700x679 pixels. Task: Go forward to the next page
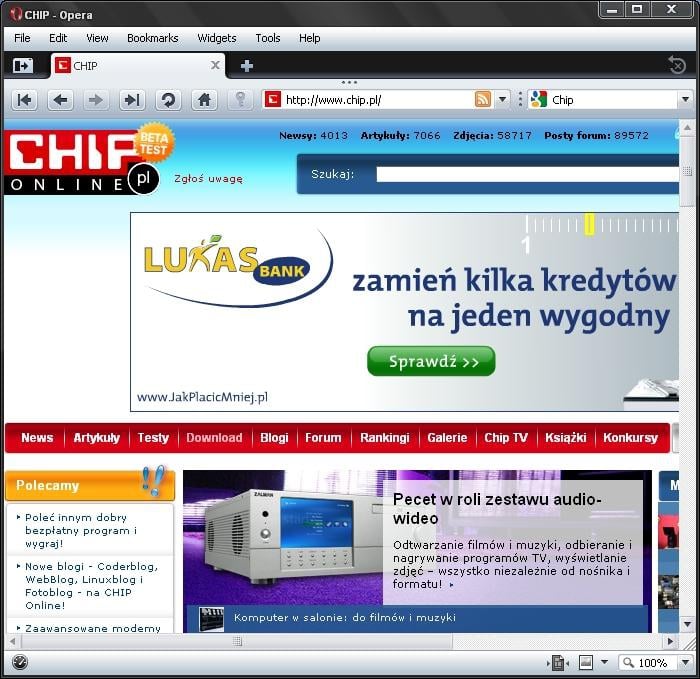point(96,100)
